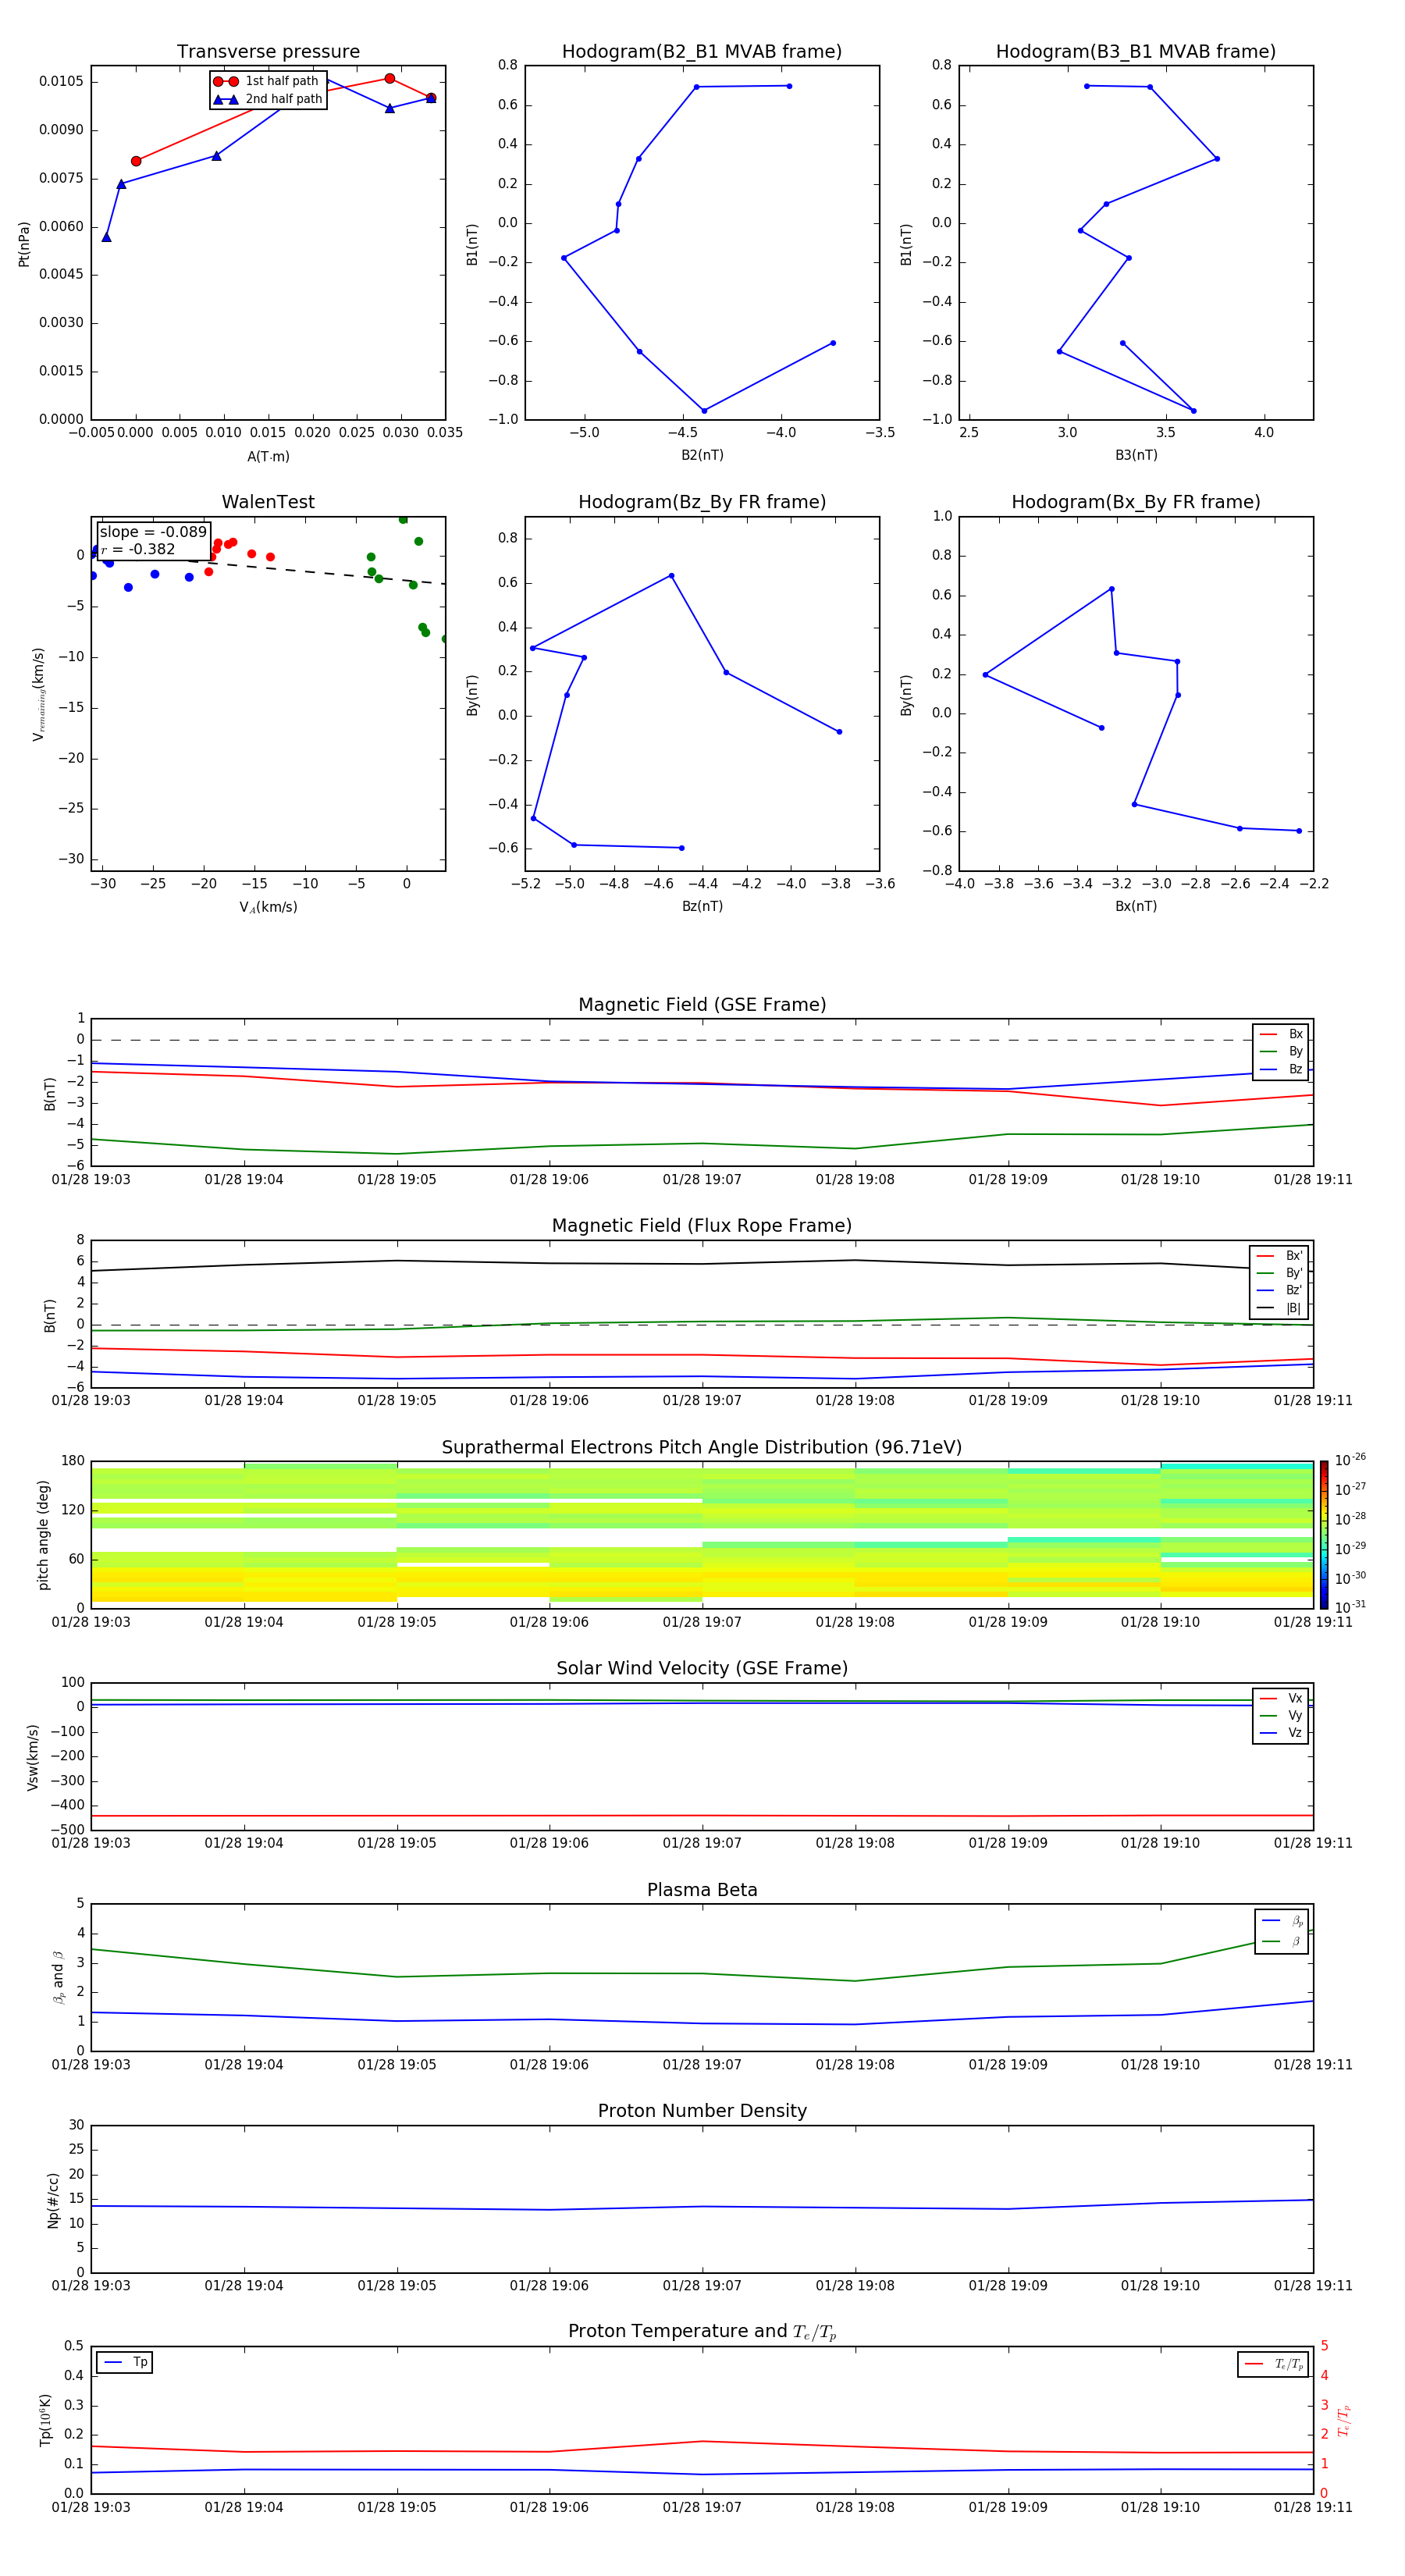The image size is (1405, 2576).
Task: Click the 'Magnetic Field (Flux Rope Frame)' title
Action: (702, 1226)
